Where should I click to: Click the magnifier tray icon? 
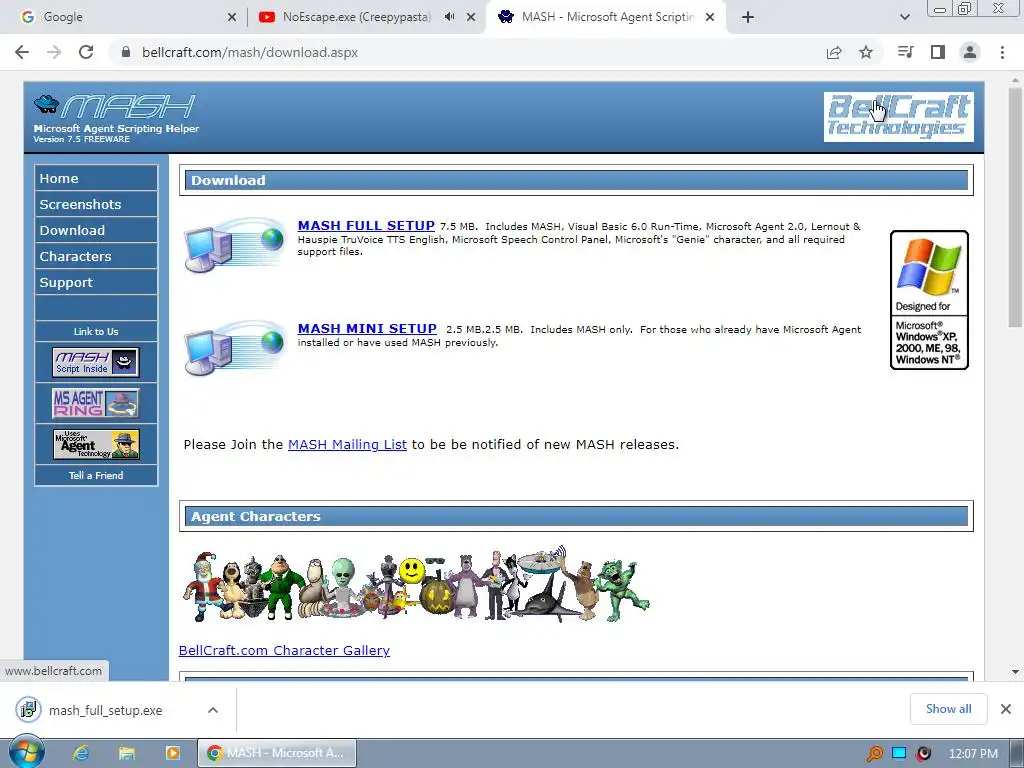pyautogui.click(x=874, y=754)
